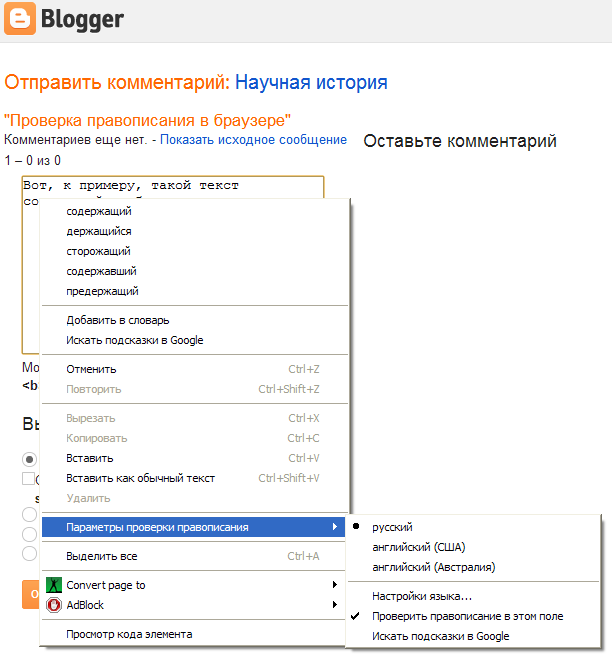This screenshot has height=660, width=612.
Task: Click the green Convert page to extension icon
Action: pos(53,585)
